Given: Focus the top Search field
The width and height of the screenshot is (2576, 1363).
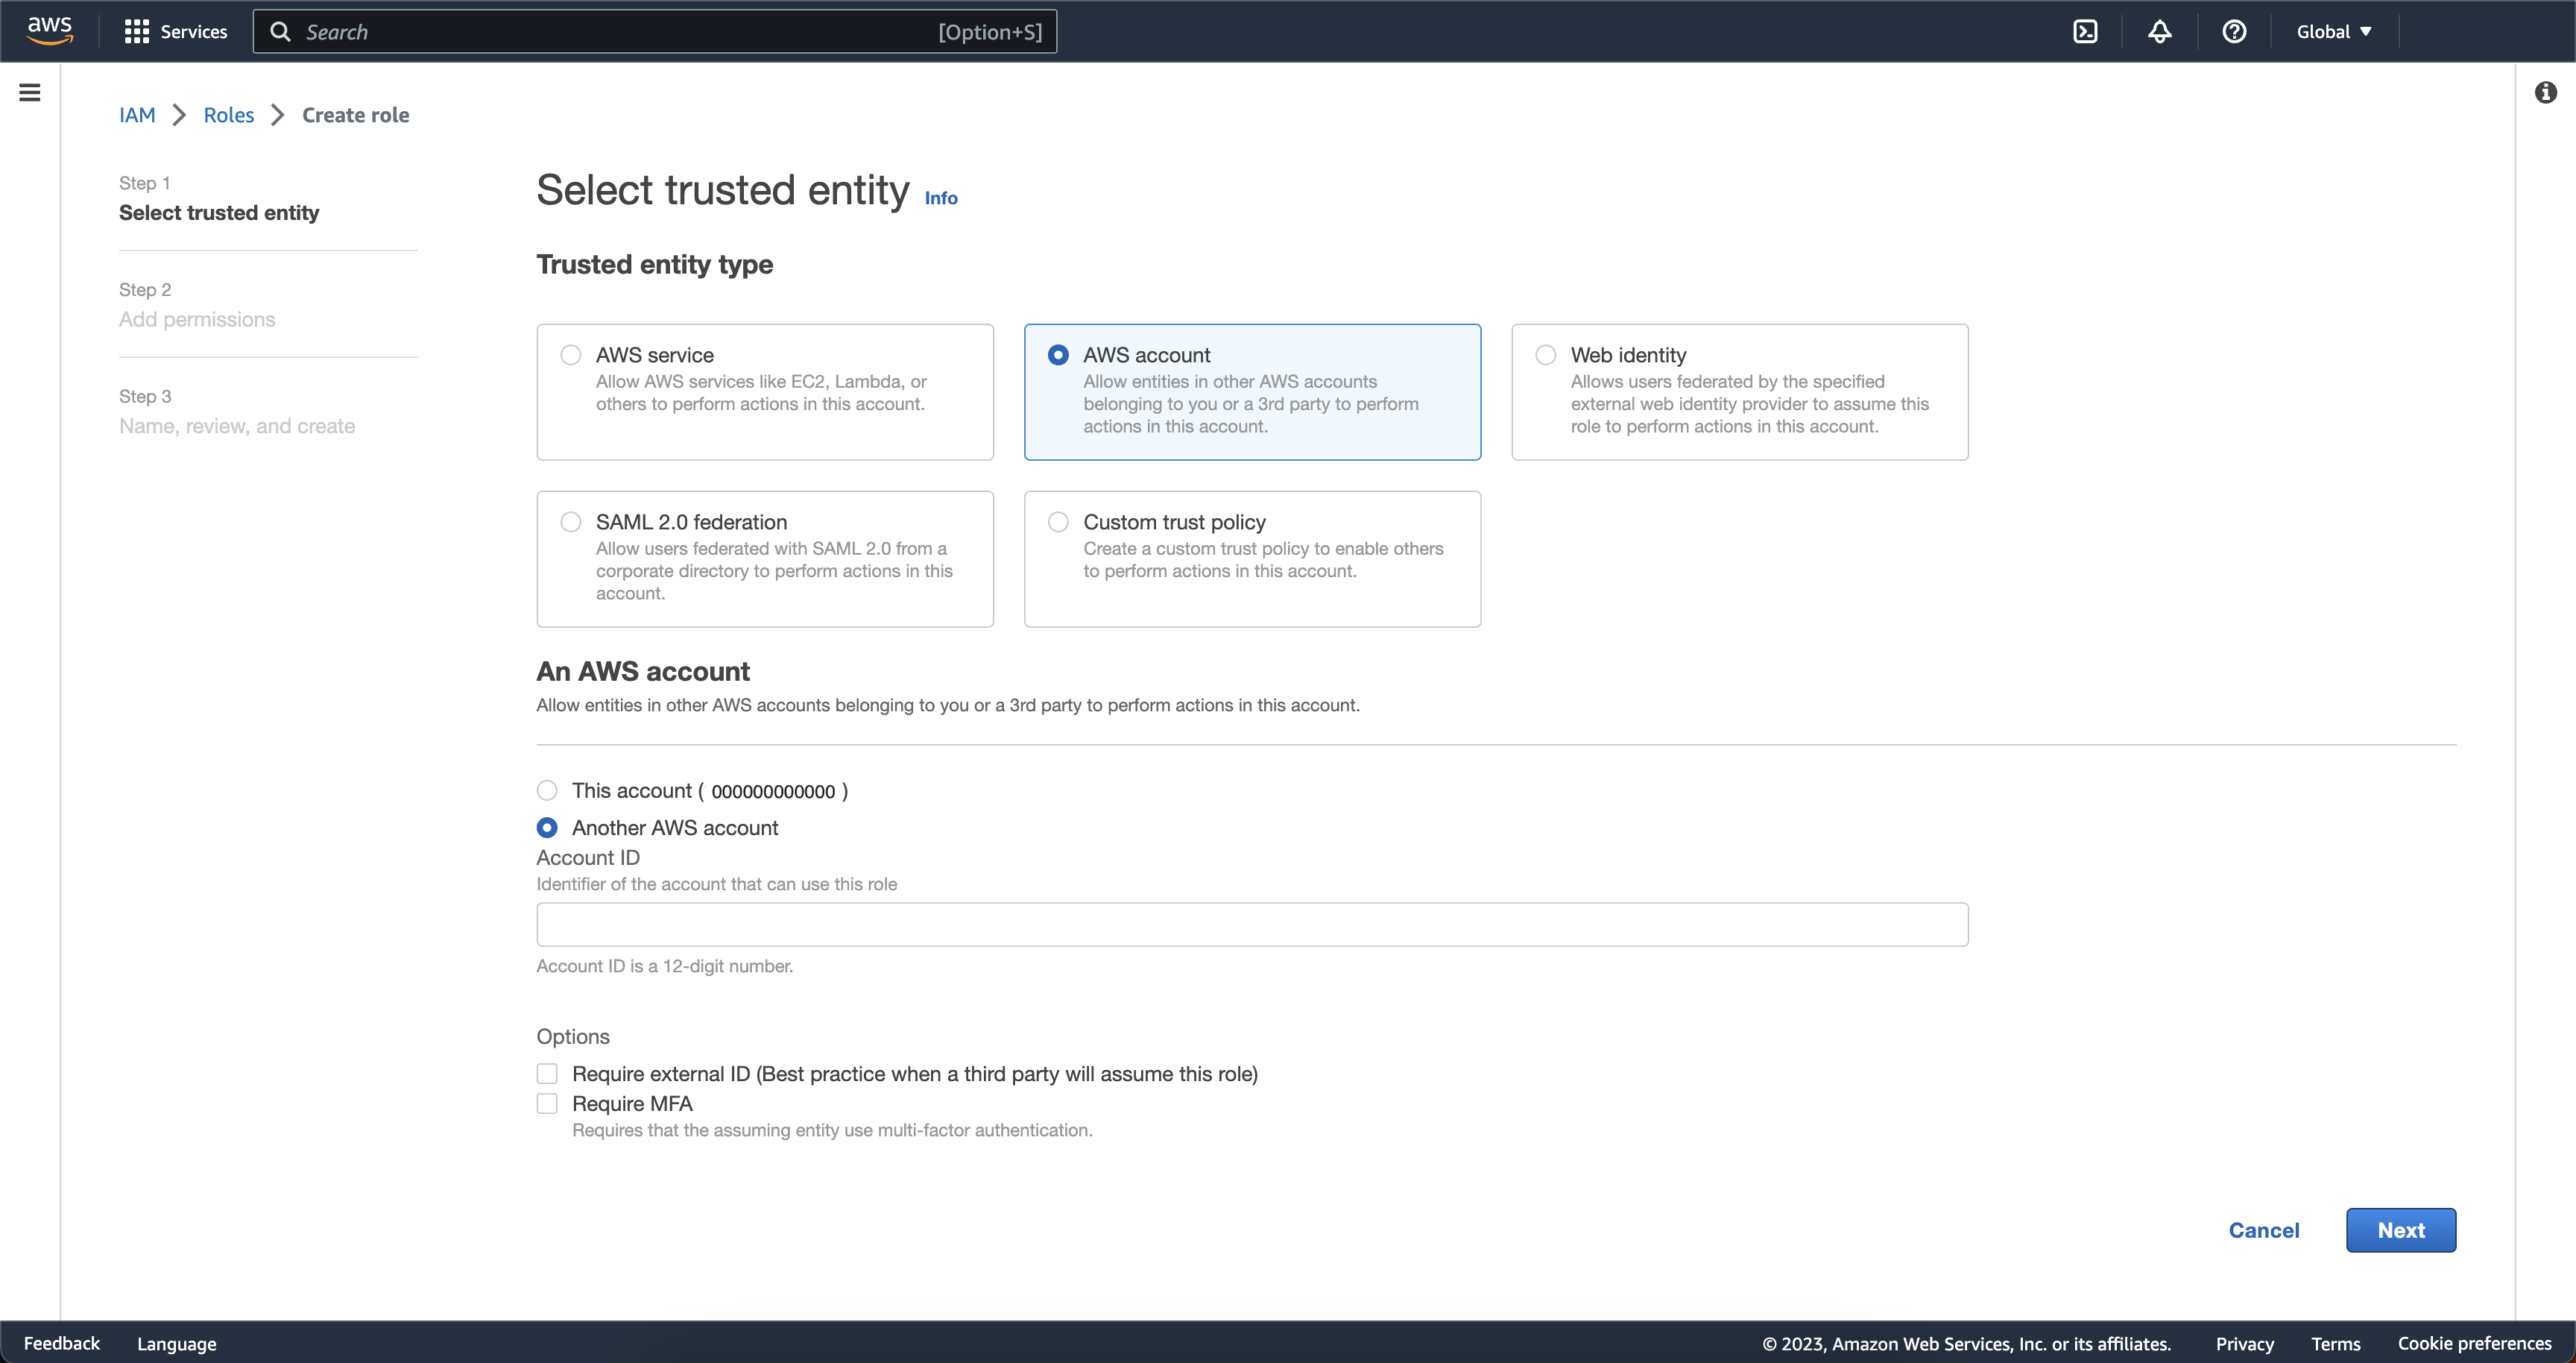Looking at the screenshot, I should click(655, 32).
